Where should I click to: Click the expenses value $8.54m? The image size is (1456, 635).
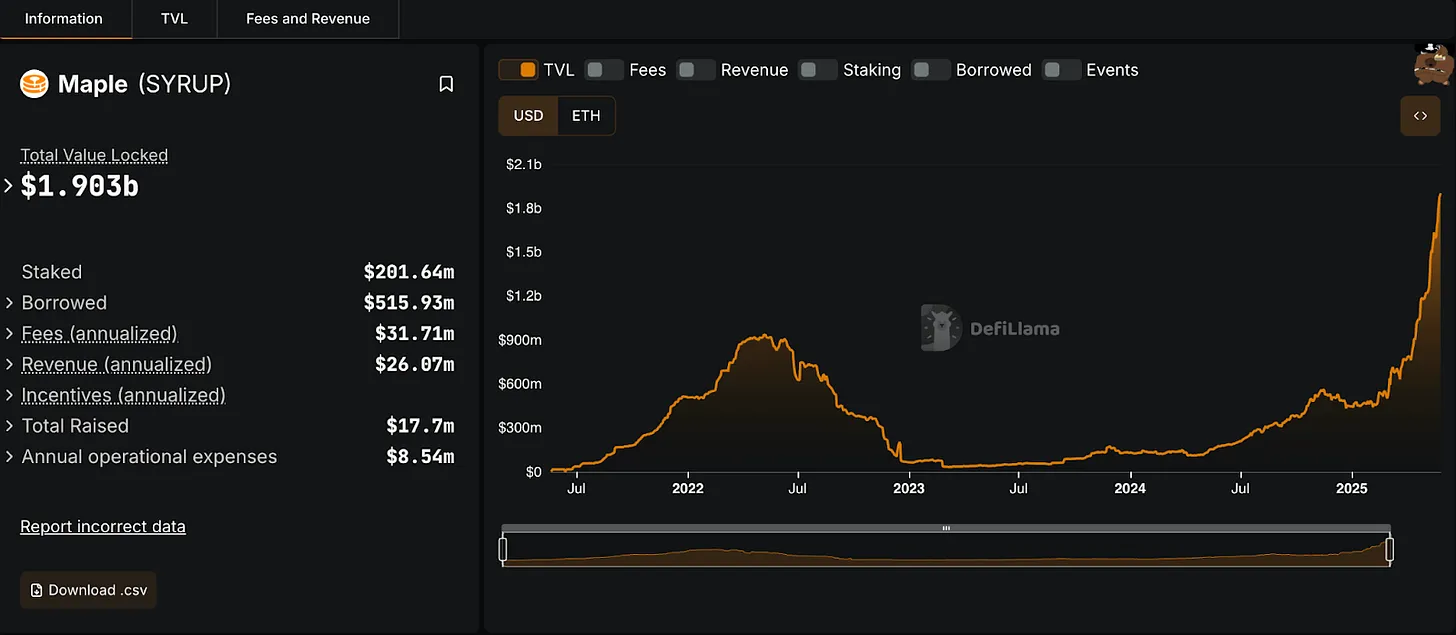(x=421, y=457)
